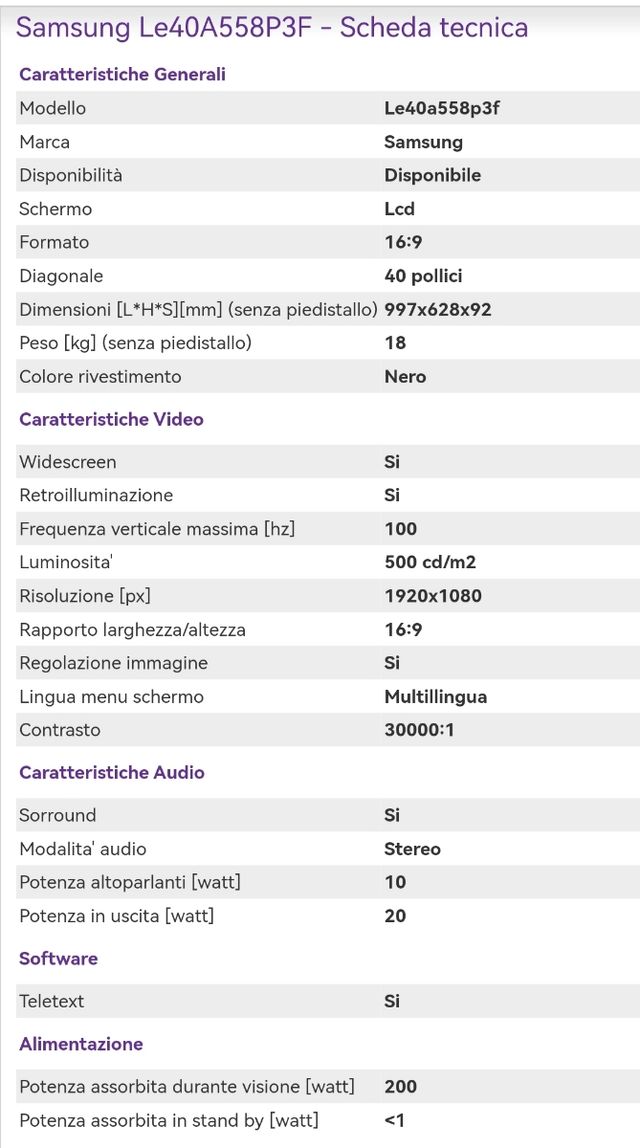Viewport: 640px width, 1148px height.
Task: Select the Disponibile availability value
Action: coord(432,175)
